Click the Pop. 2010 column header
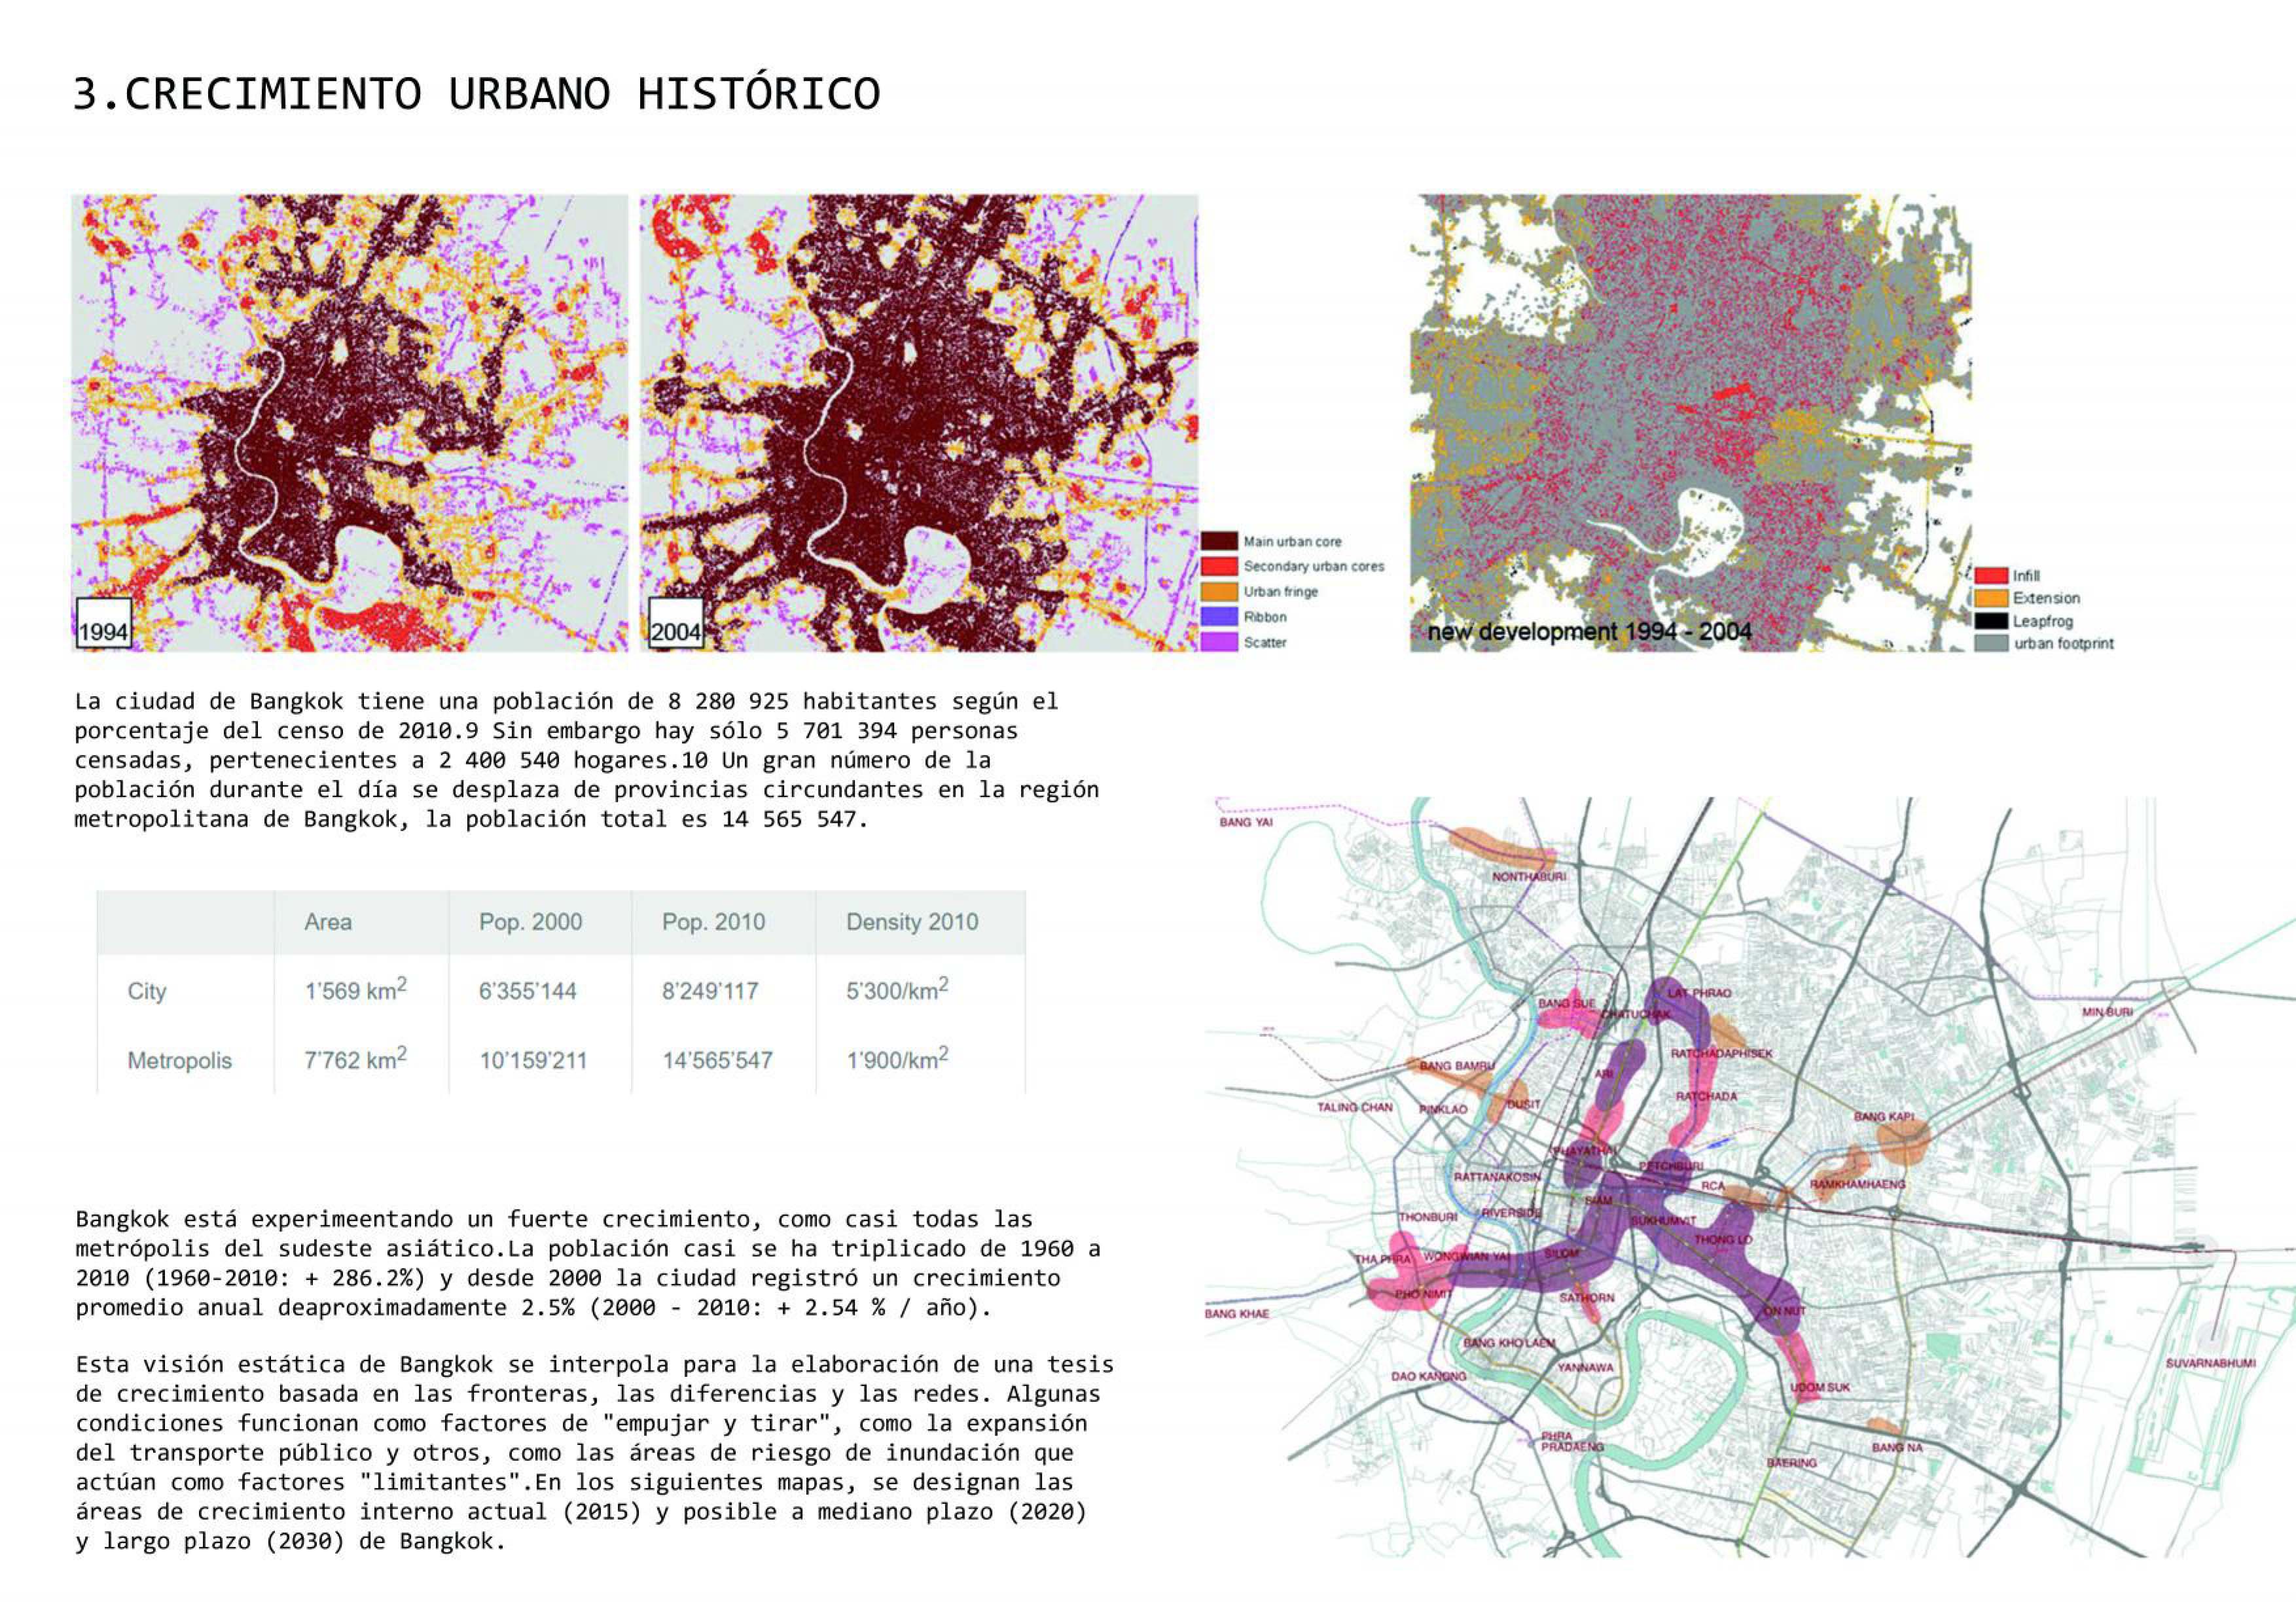The height and width of the screenshot is (1623, 2296). pyautogui.click(x=713, y=922)
